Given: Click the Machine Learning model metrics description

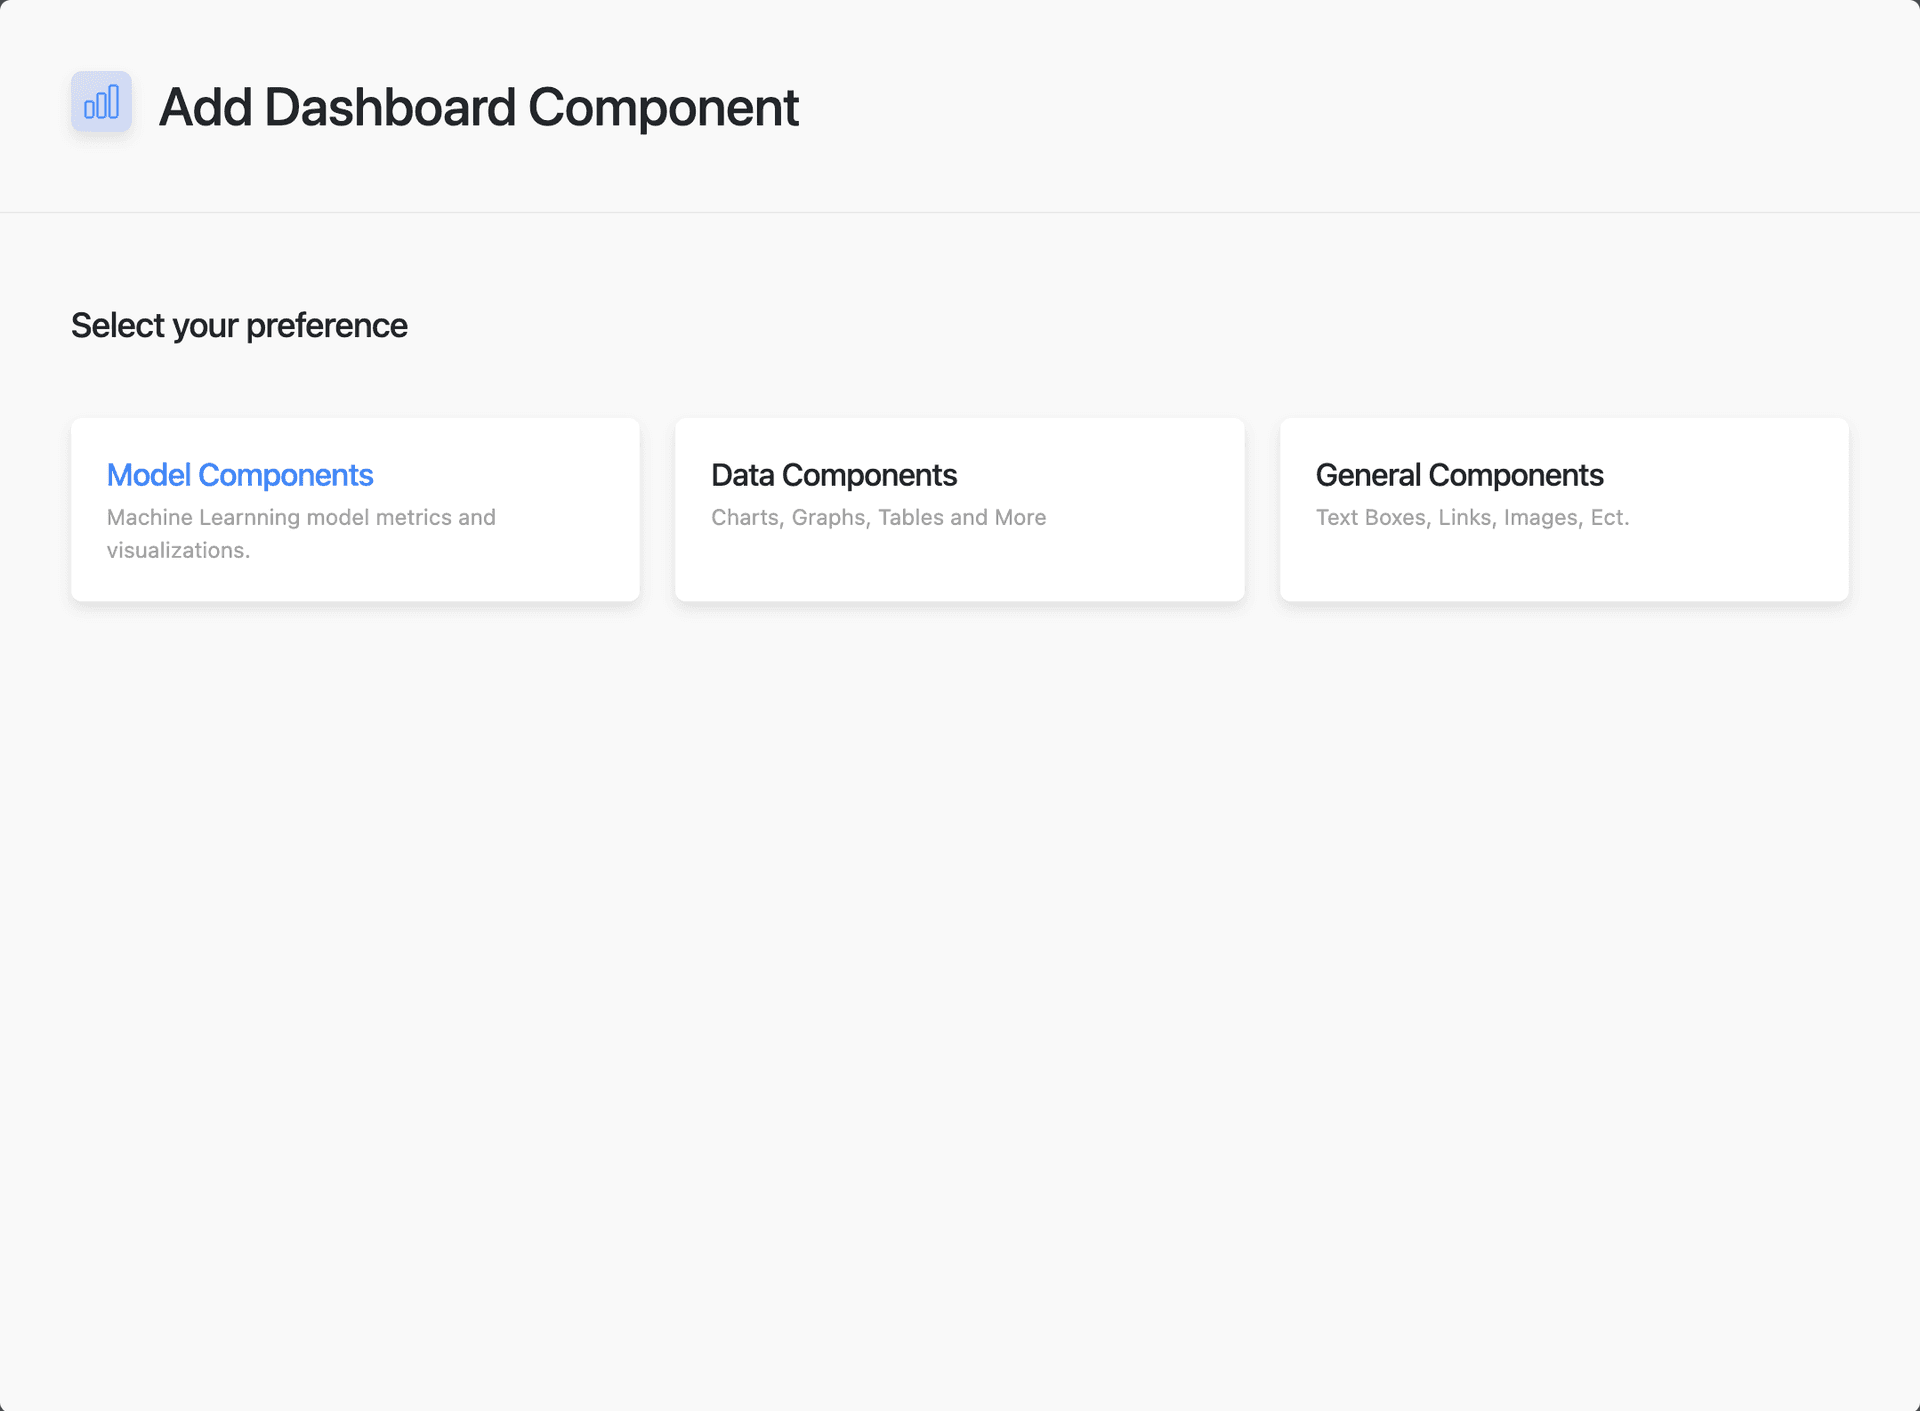Looking at the screenshot, I should click(301, 518).
